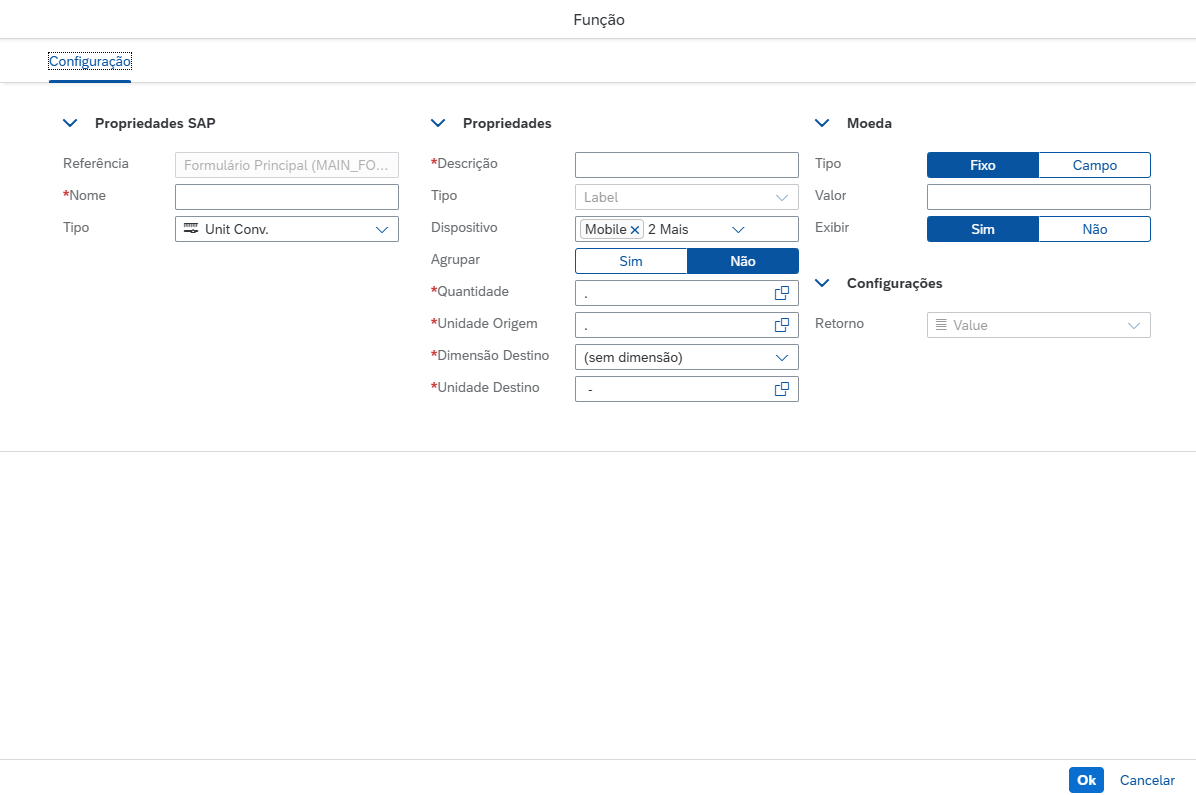Open the Retorno Value dropdown
Viewport: 1196px width, 795px height.
click(1134, 325)
